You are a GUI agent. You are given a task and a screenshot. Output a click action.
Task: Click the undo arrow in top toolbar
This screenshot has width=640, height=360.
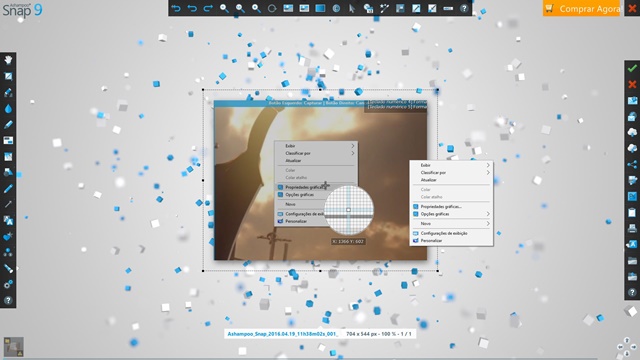click(x=192, y=8)
